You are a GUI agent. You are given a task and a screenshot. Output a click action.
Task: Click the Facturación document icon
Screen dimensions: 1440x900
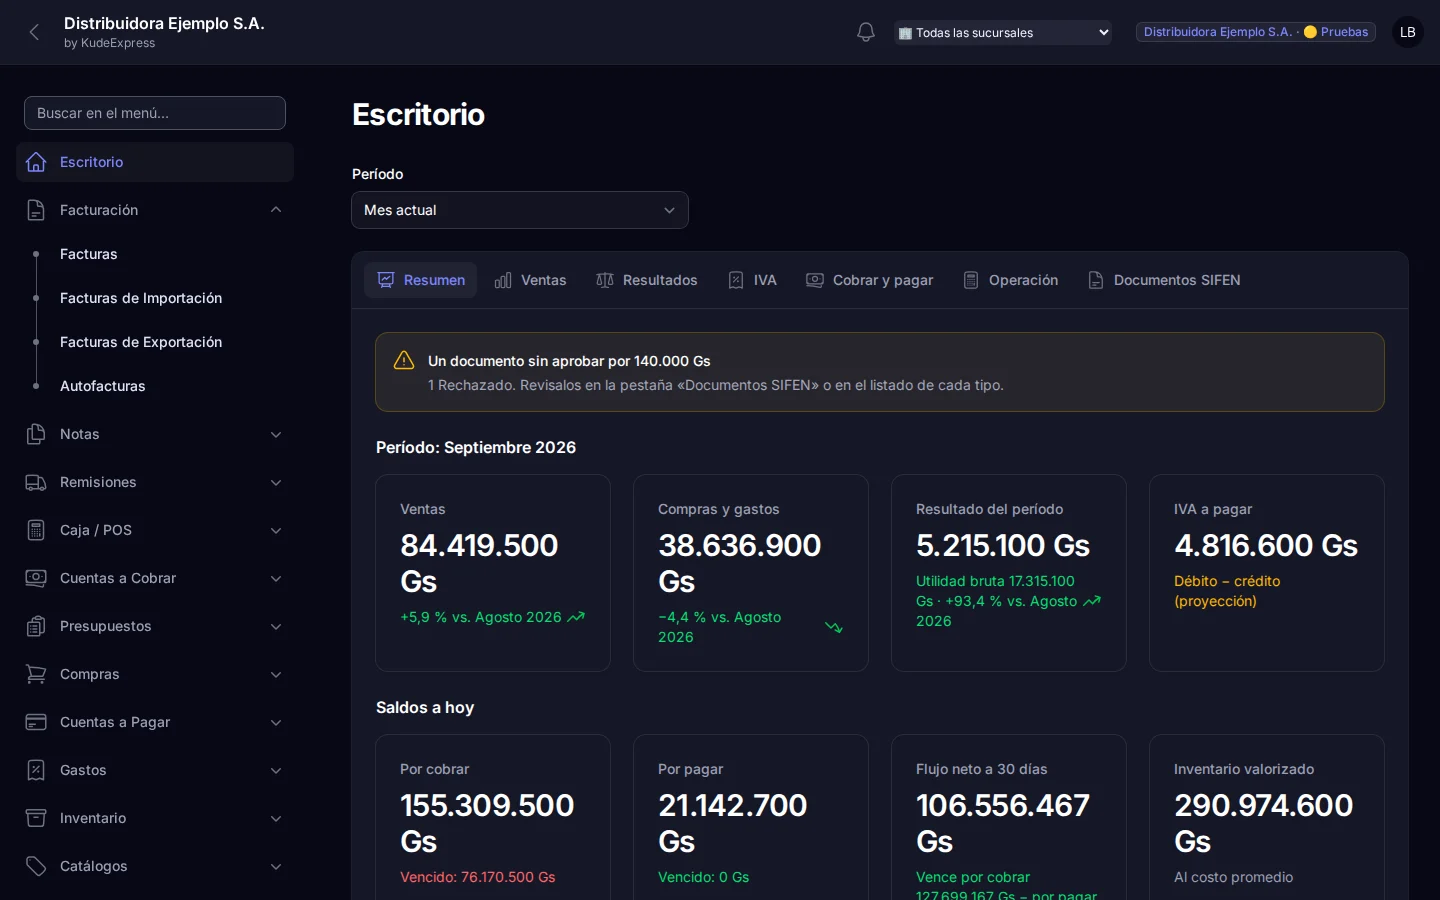click(x=36, y=210)
